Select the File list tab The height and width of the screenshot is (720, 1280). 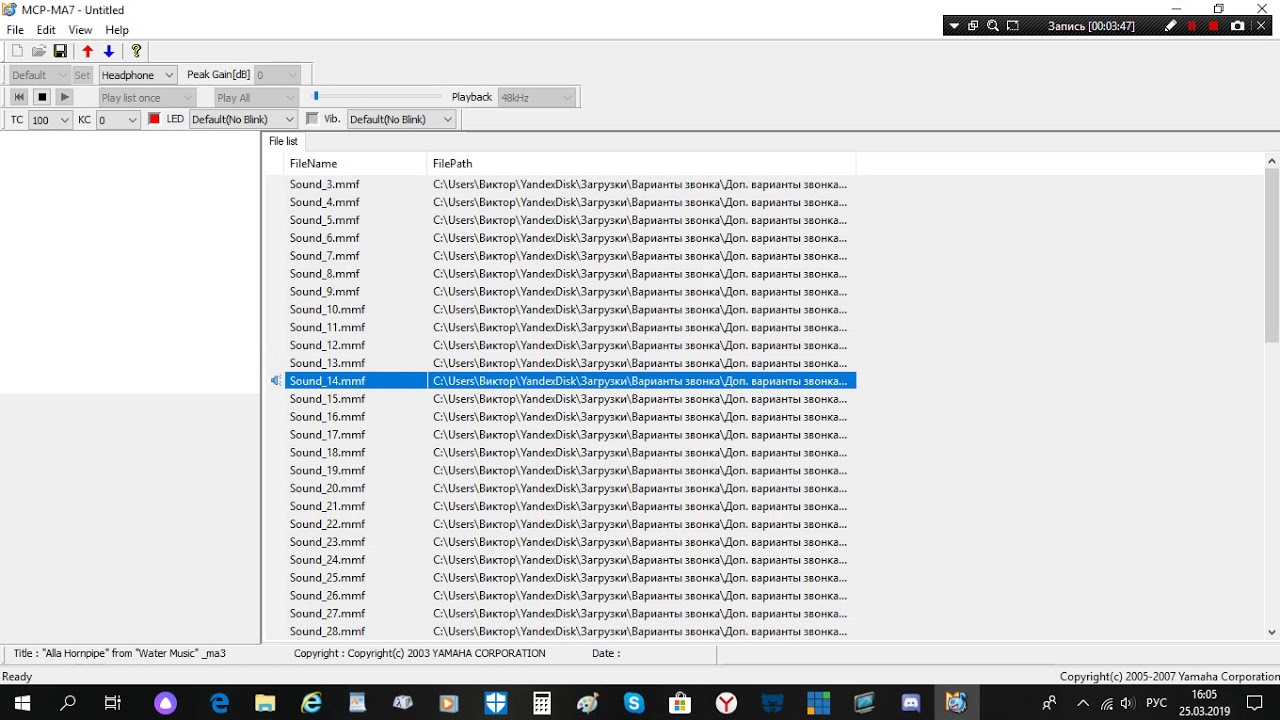[x=283, y=141]
